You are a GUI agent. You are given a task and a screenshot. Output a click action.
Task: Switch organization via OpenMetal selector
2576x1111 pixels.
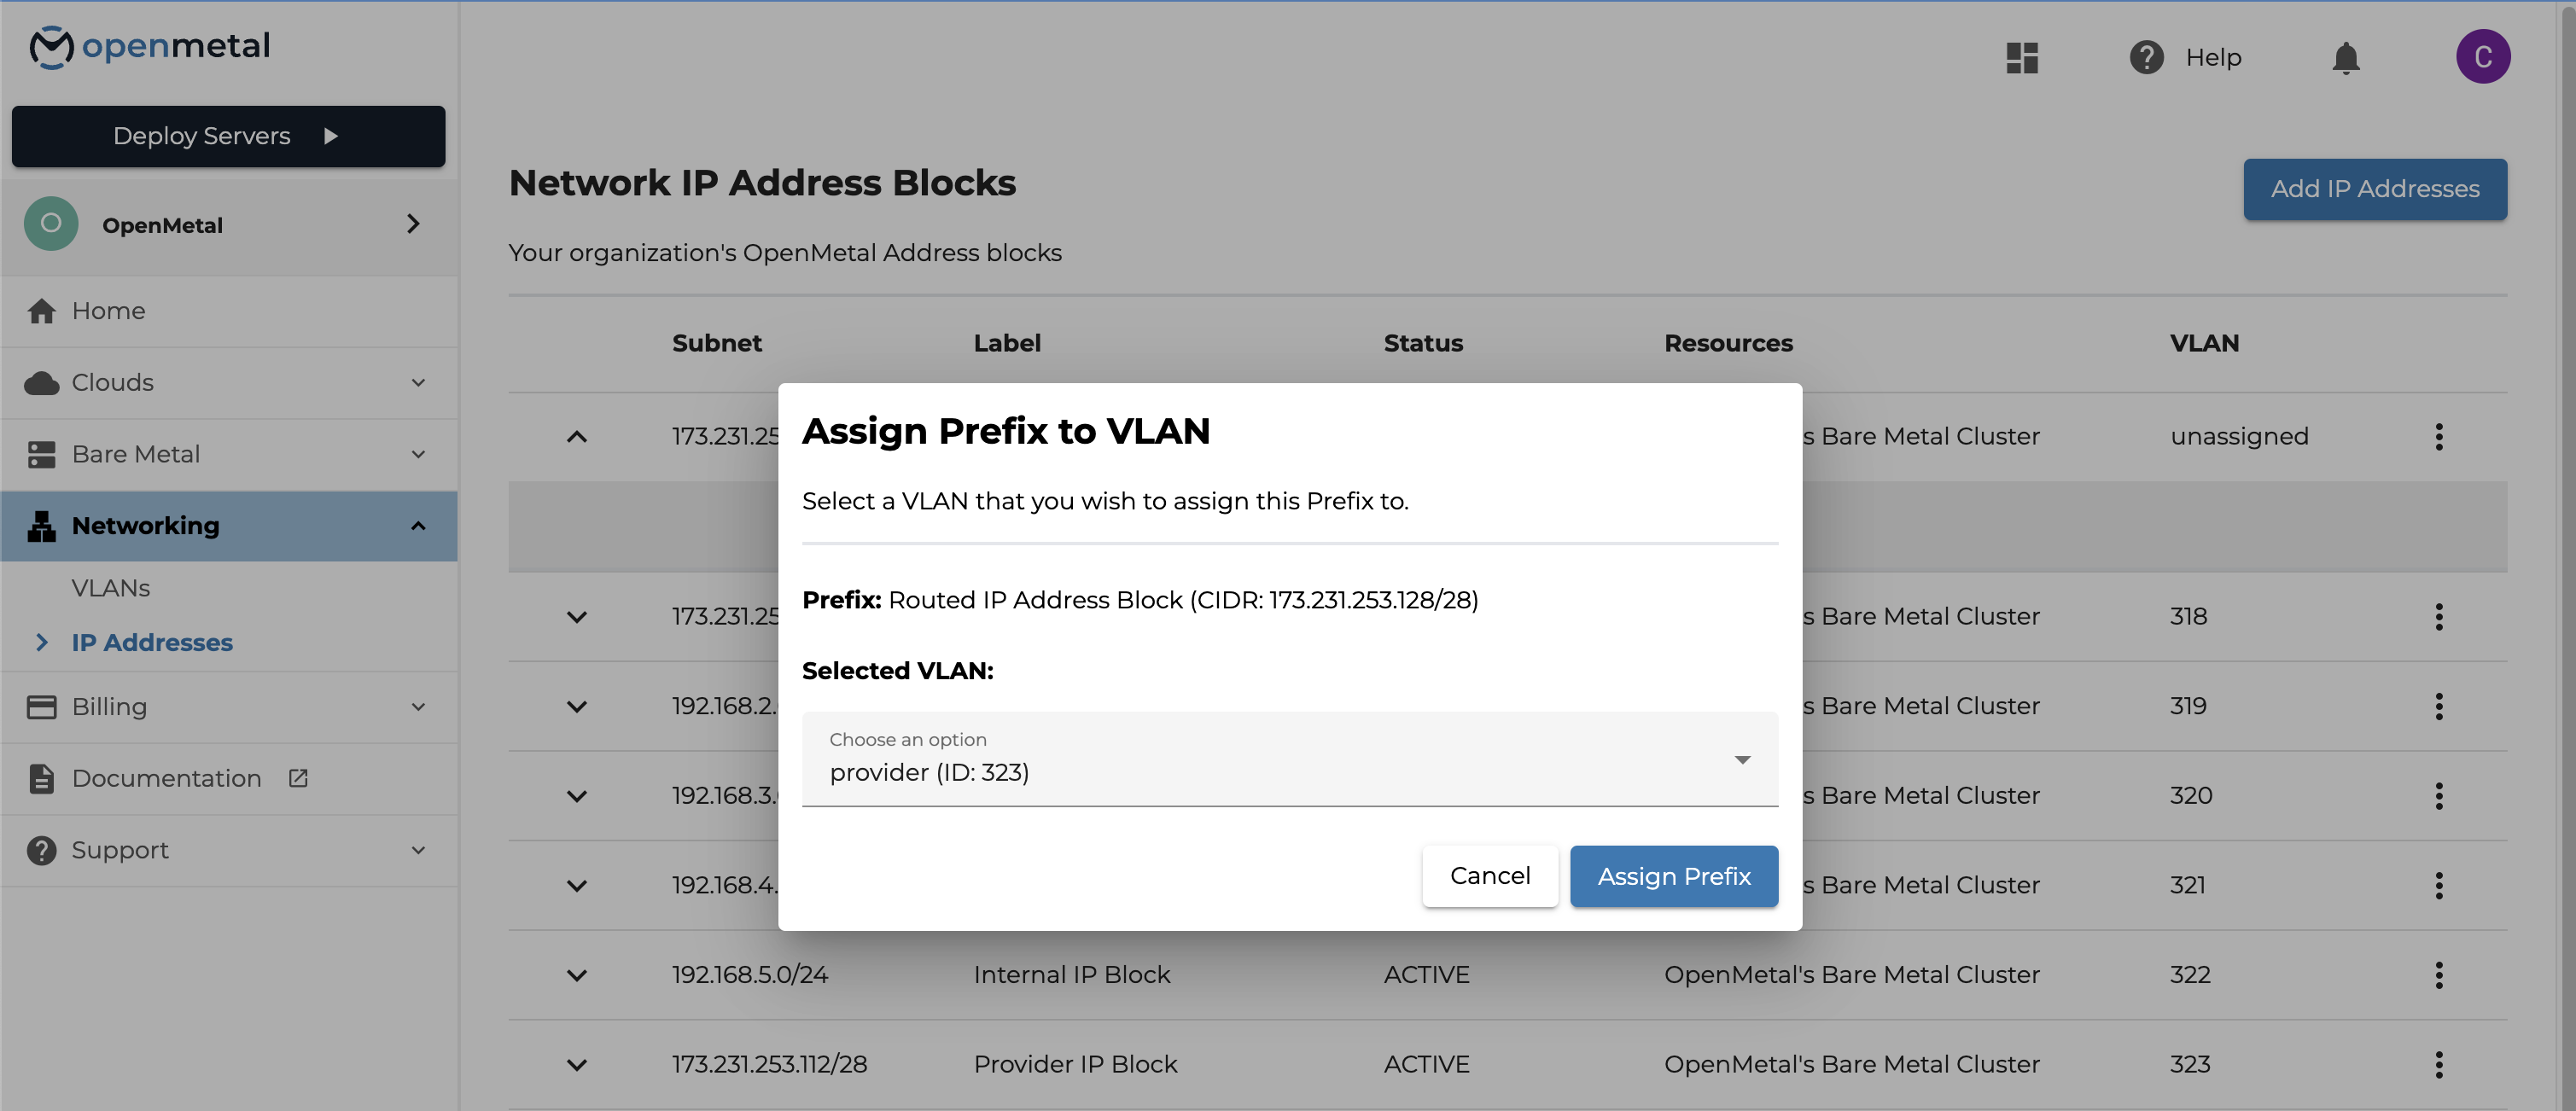pyautogui.click(x=228, y=225)
